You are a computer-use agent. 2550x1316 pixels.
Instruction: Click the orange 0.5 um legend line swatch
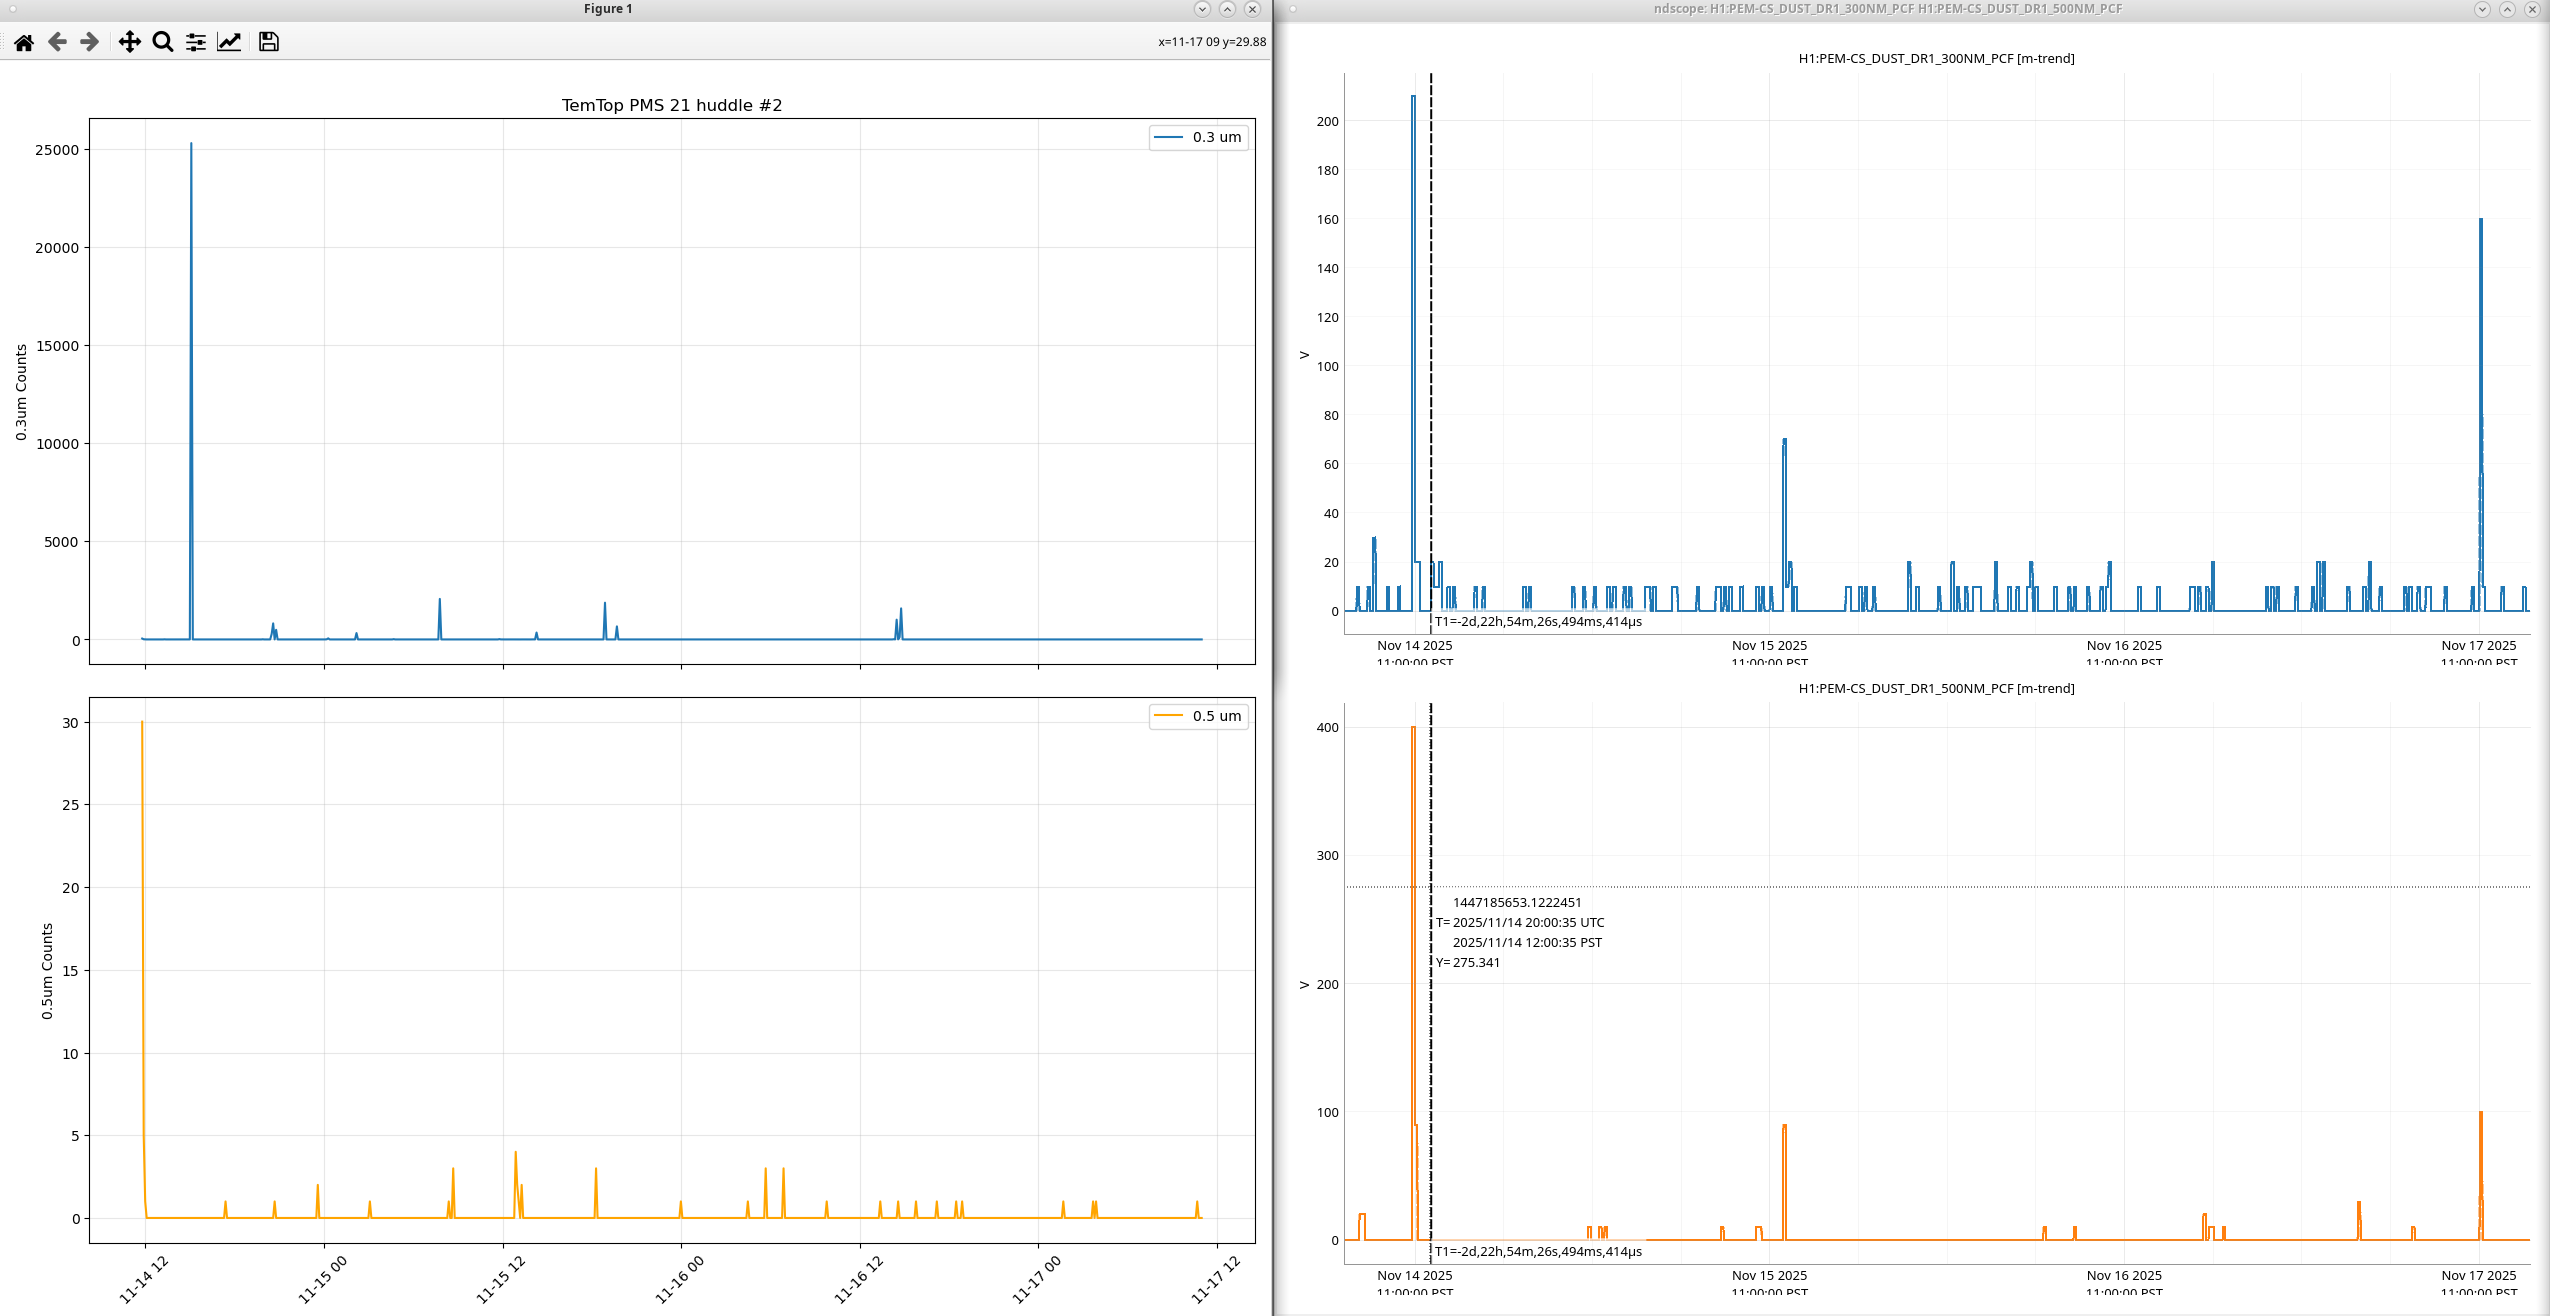point(1168,716)
